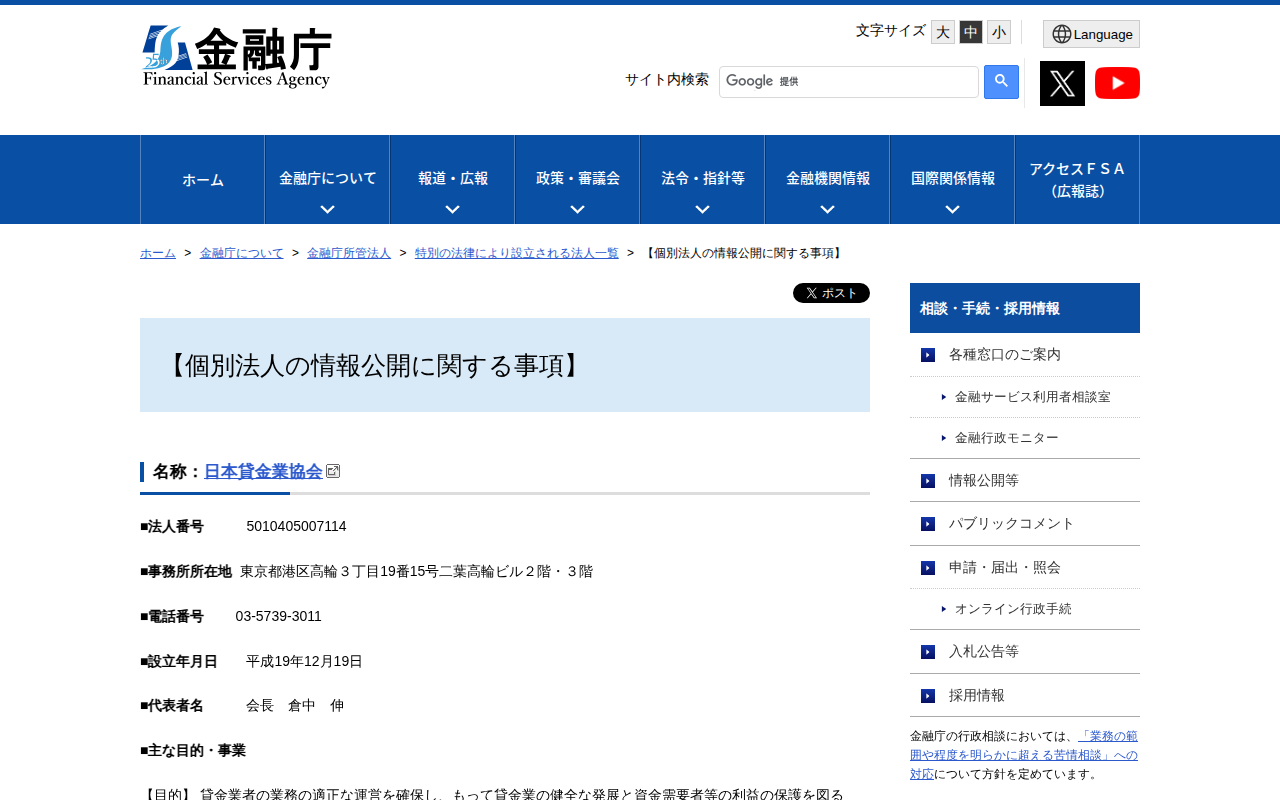Click the Financial Services Agency logo

coord(237,57)
